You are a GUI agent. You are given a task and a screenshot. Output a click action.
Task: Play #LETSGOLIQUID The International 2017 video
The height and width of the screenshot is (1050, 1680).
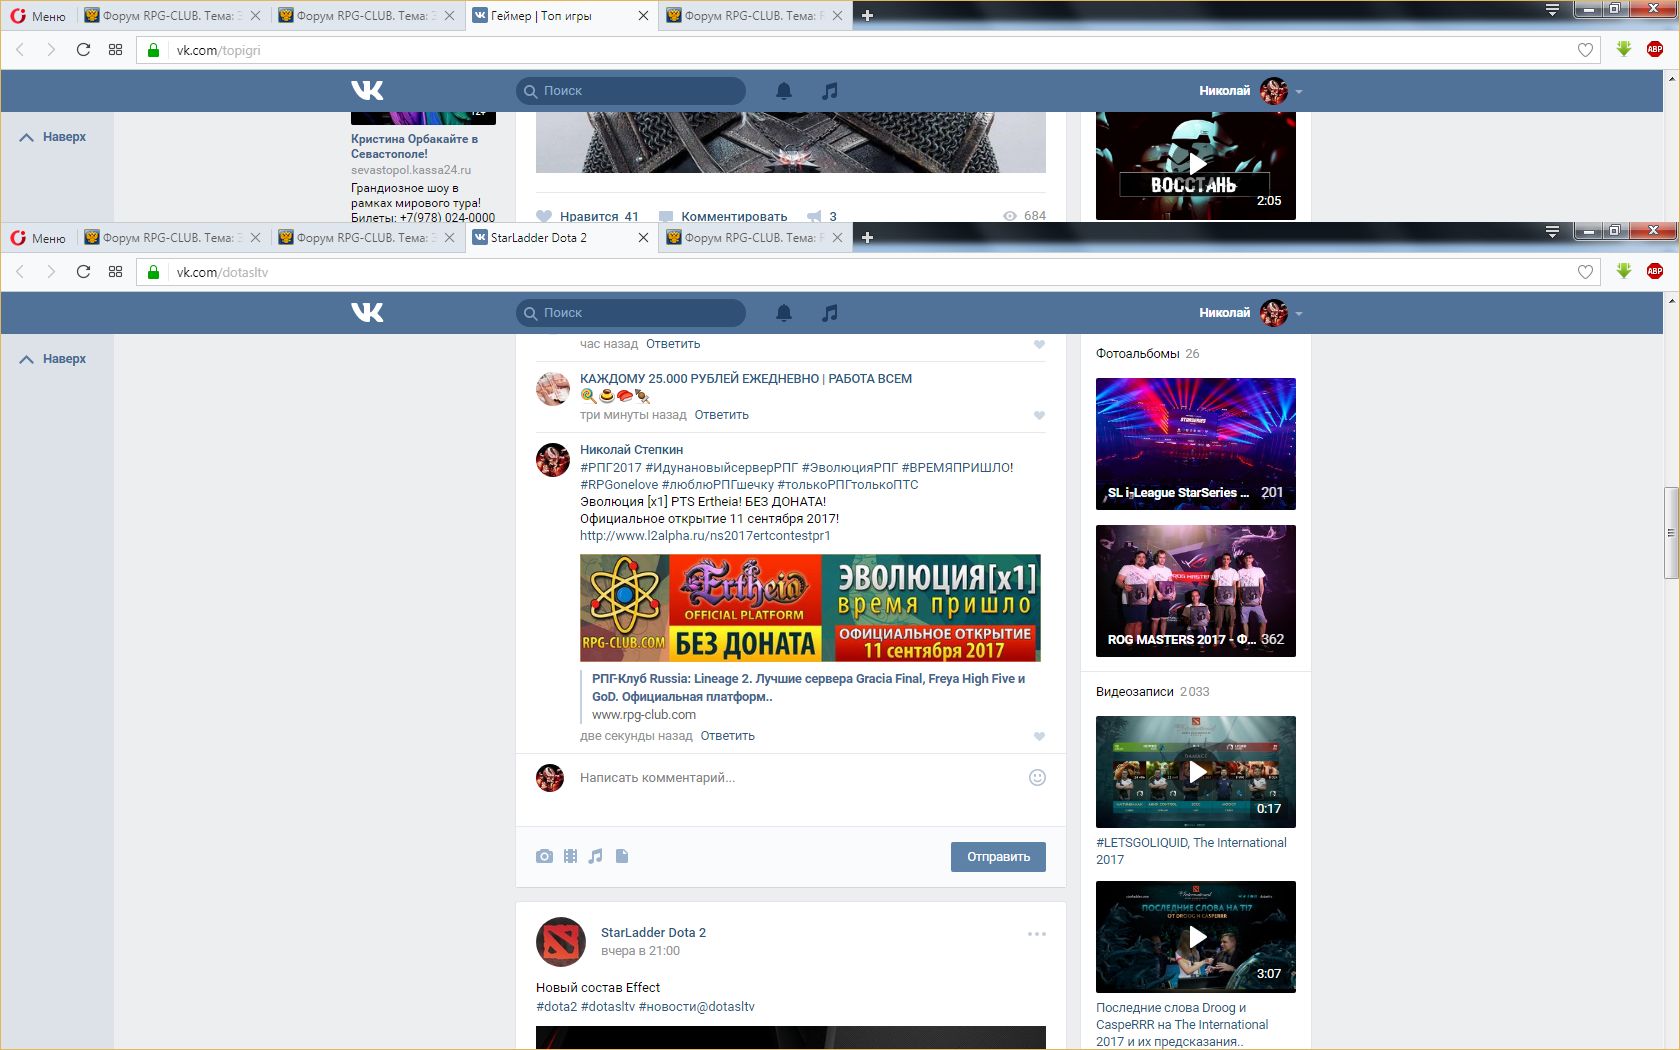[x=1196, y=772]
